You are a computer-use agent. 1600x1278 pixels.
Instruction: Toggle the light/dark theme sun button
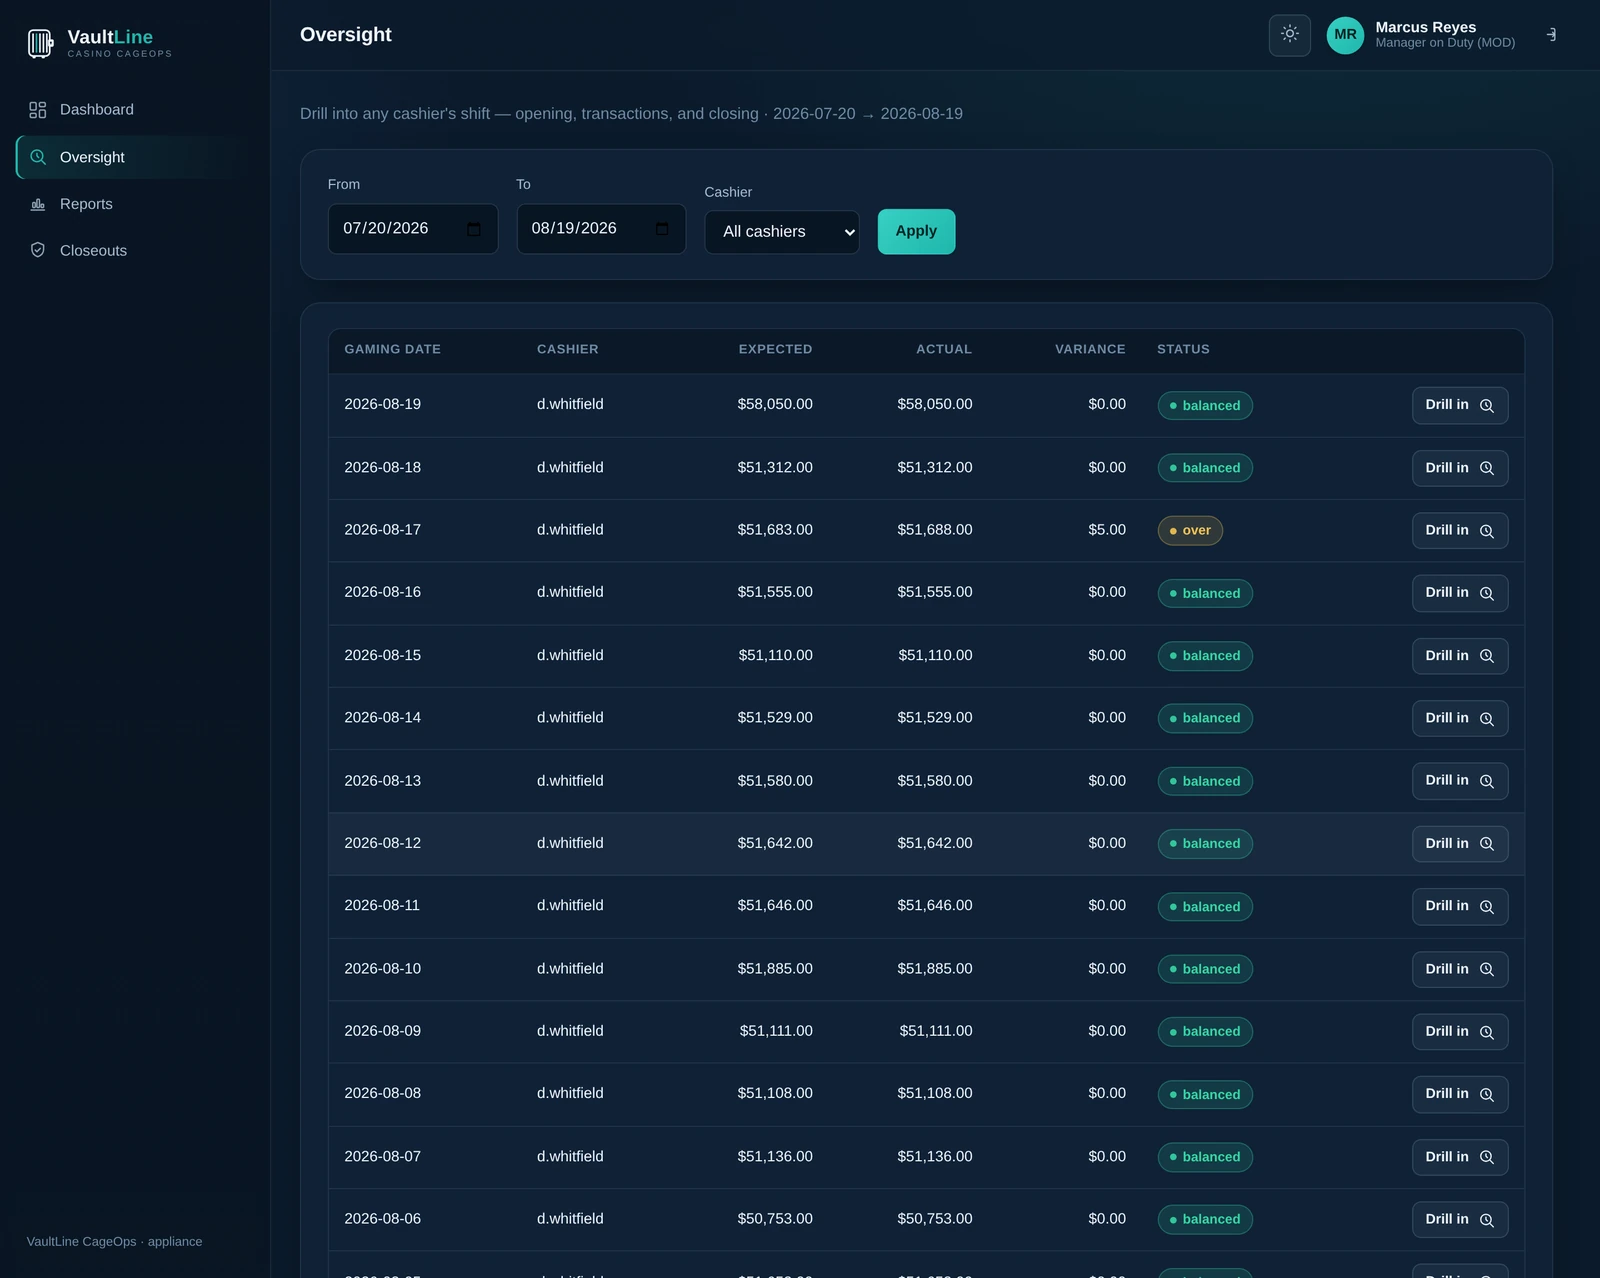[x=1290, y=35]
